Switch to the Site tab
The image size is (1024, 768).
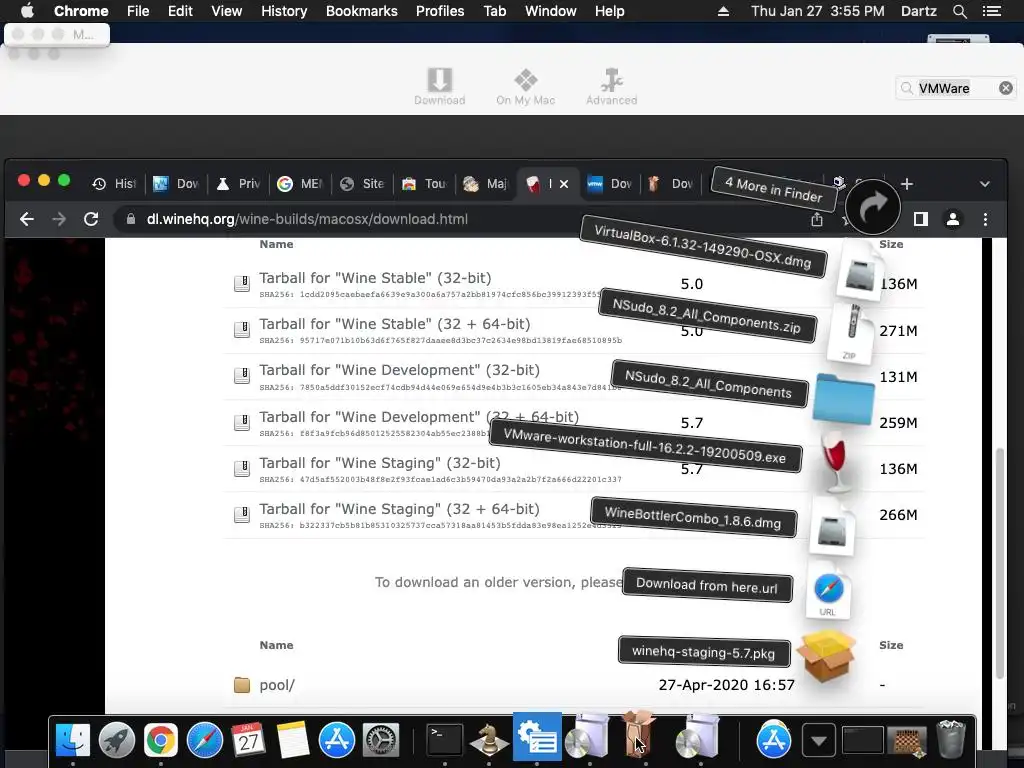point(362,184)
